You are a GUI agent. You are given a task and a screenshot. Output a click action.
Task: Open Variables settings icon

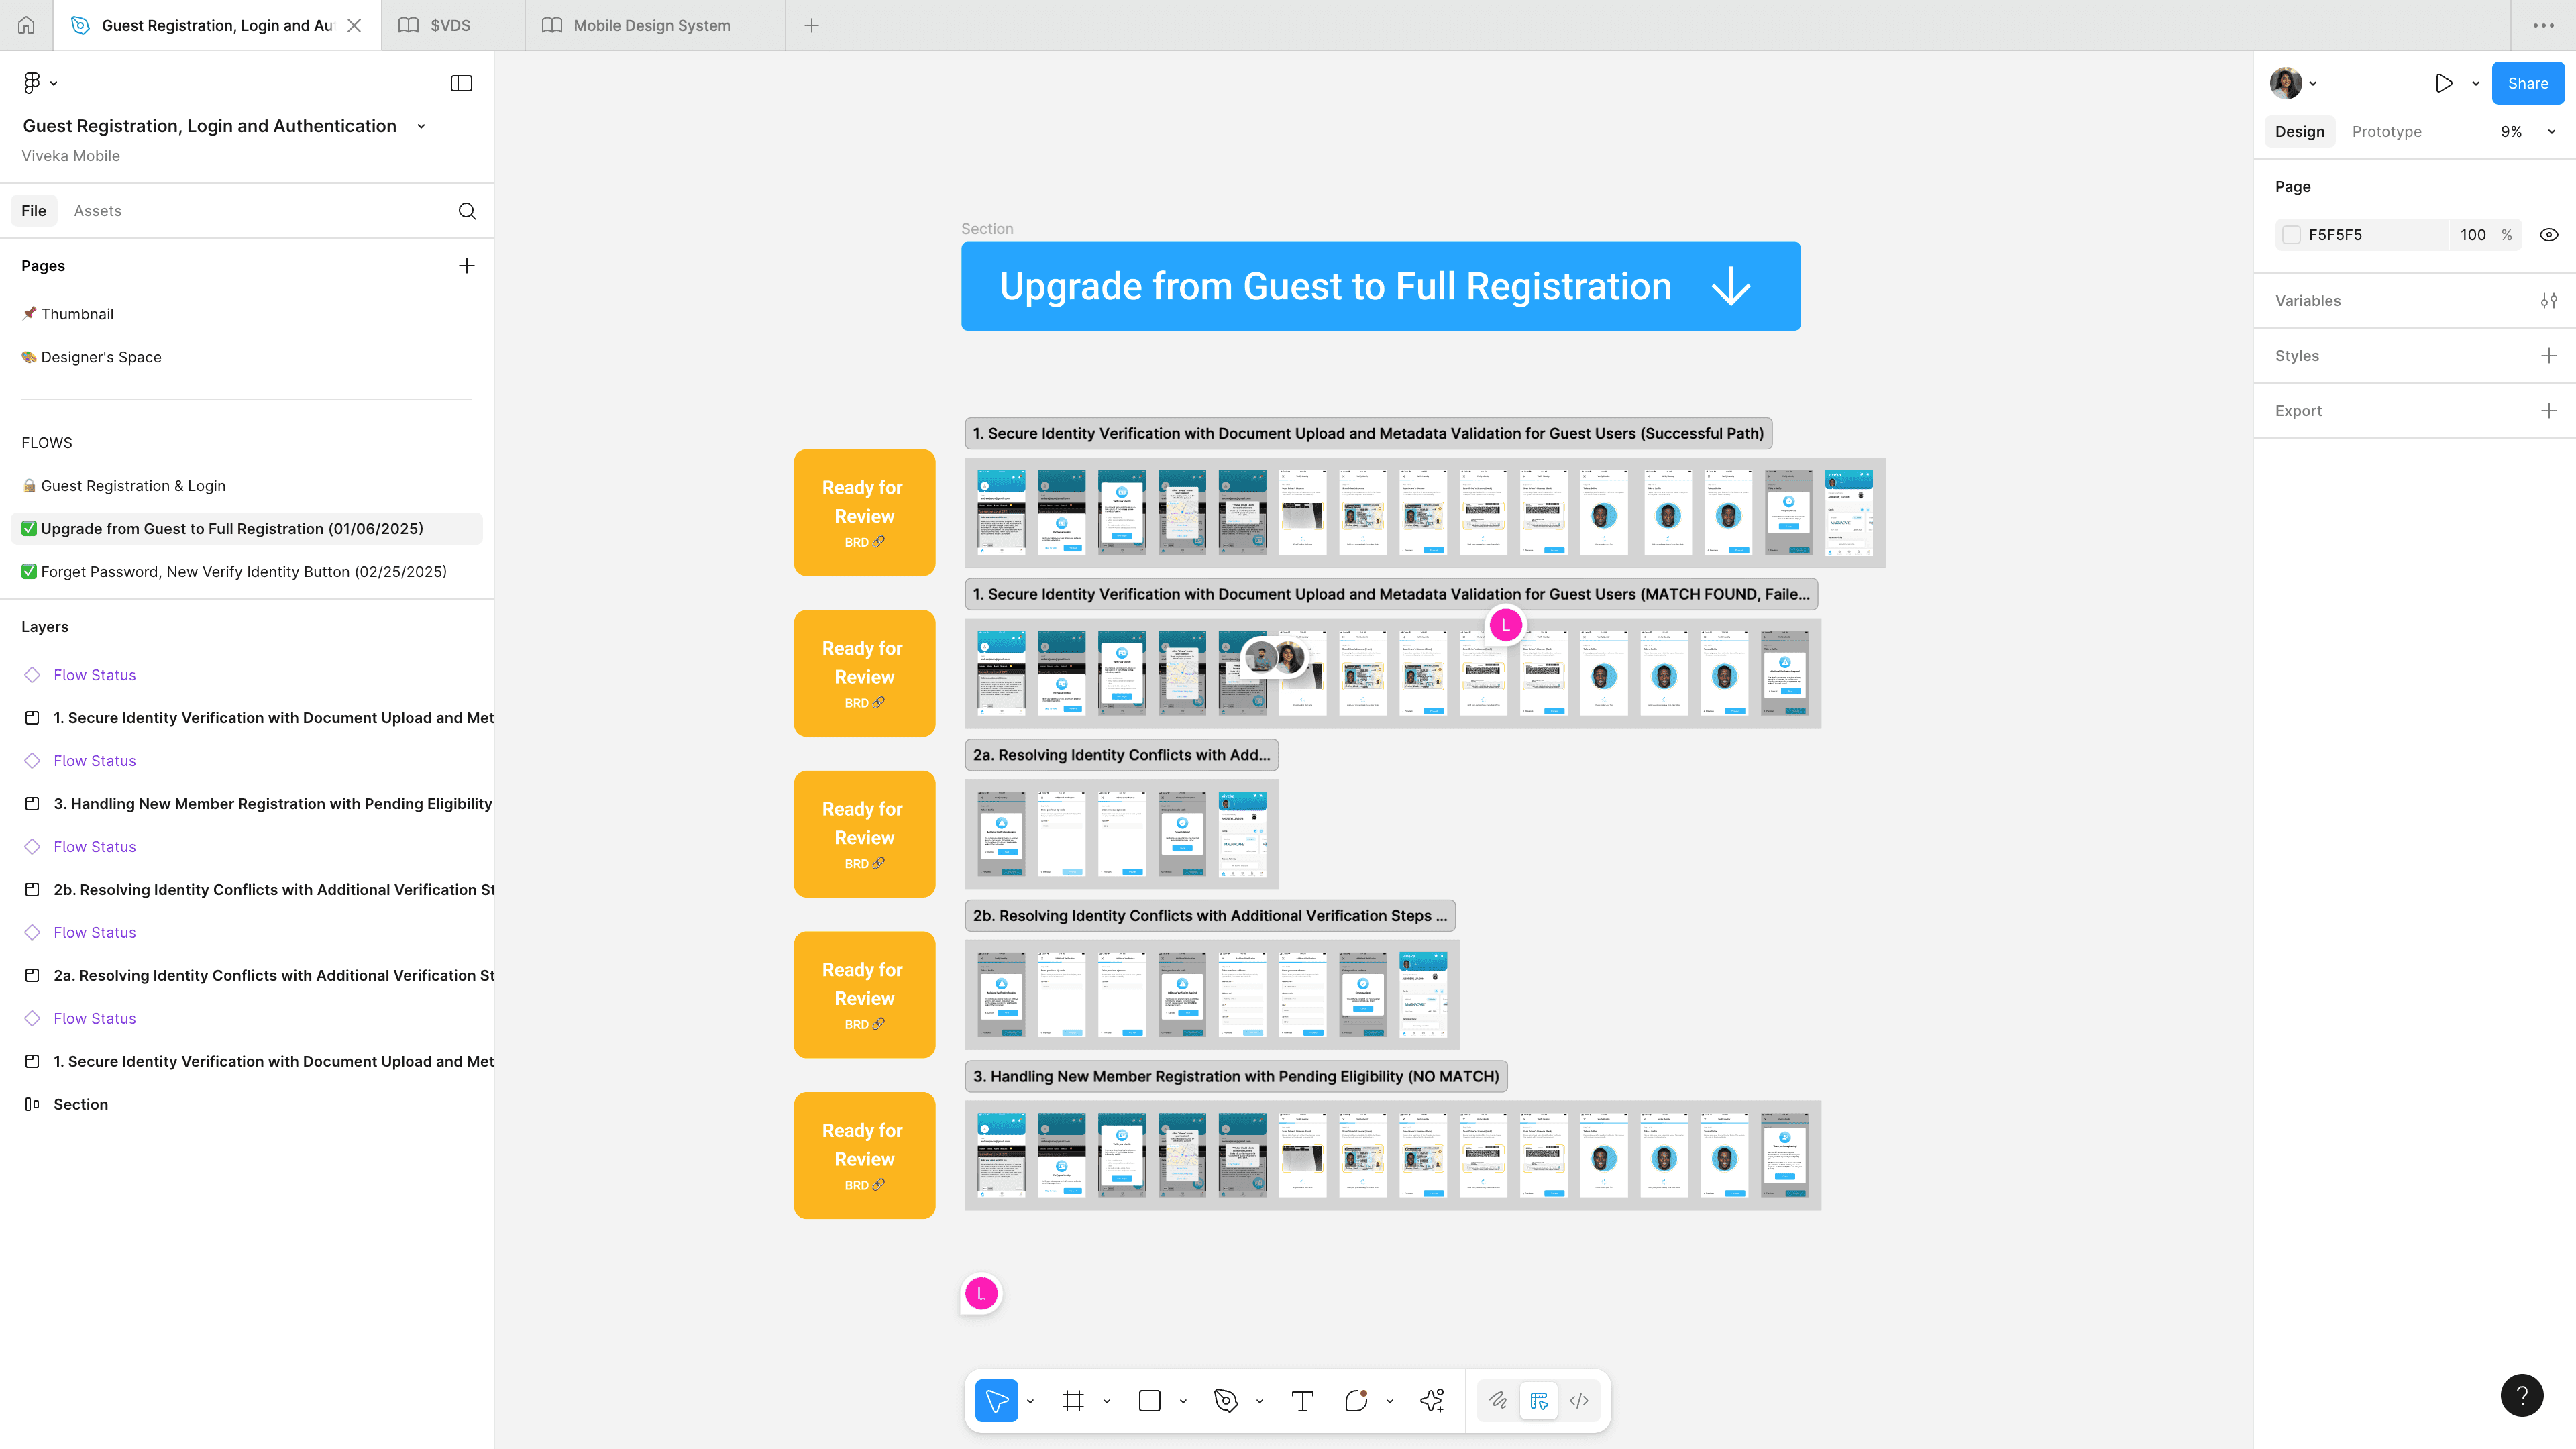point(2549,301)
